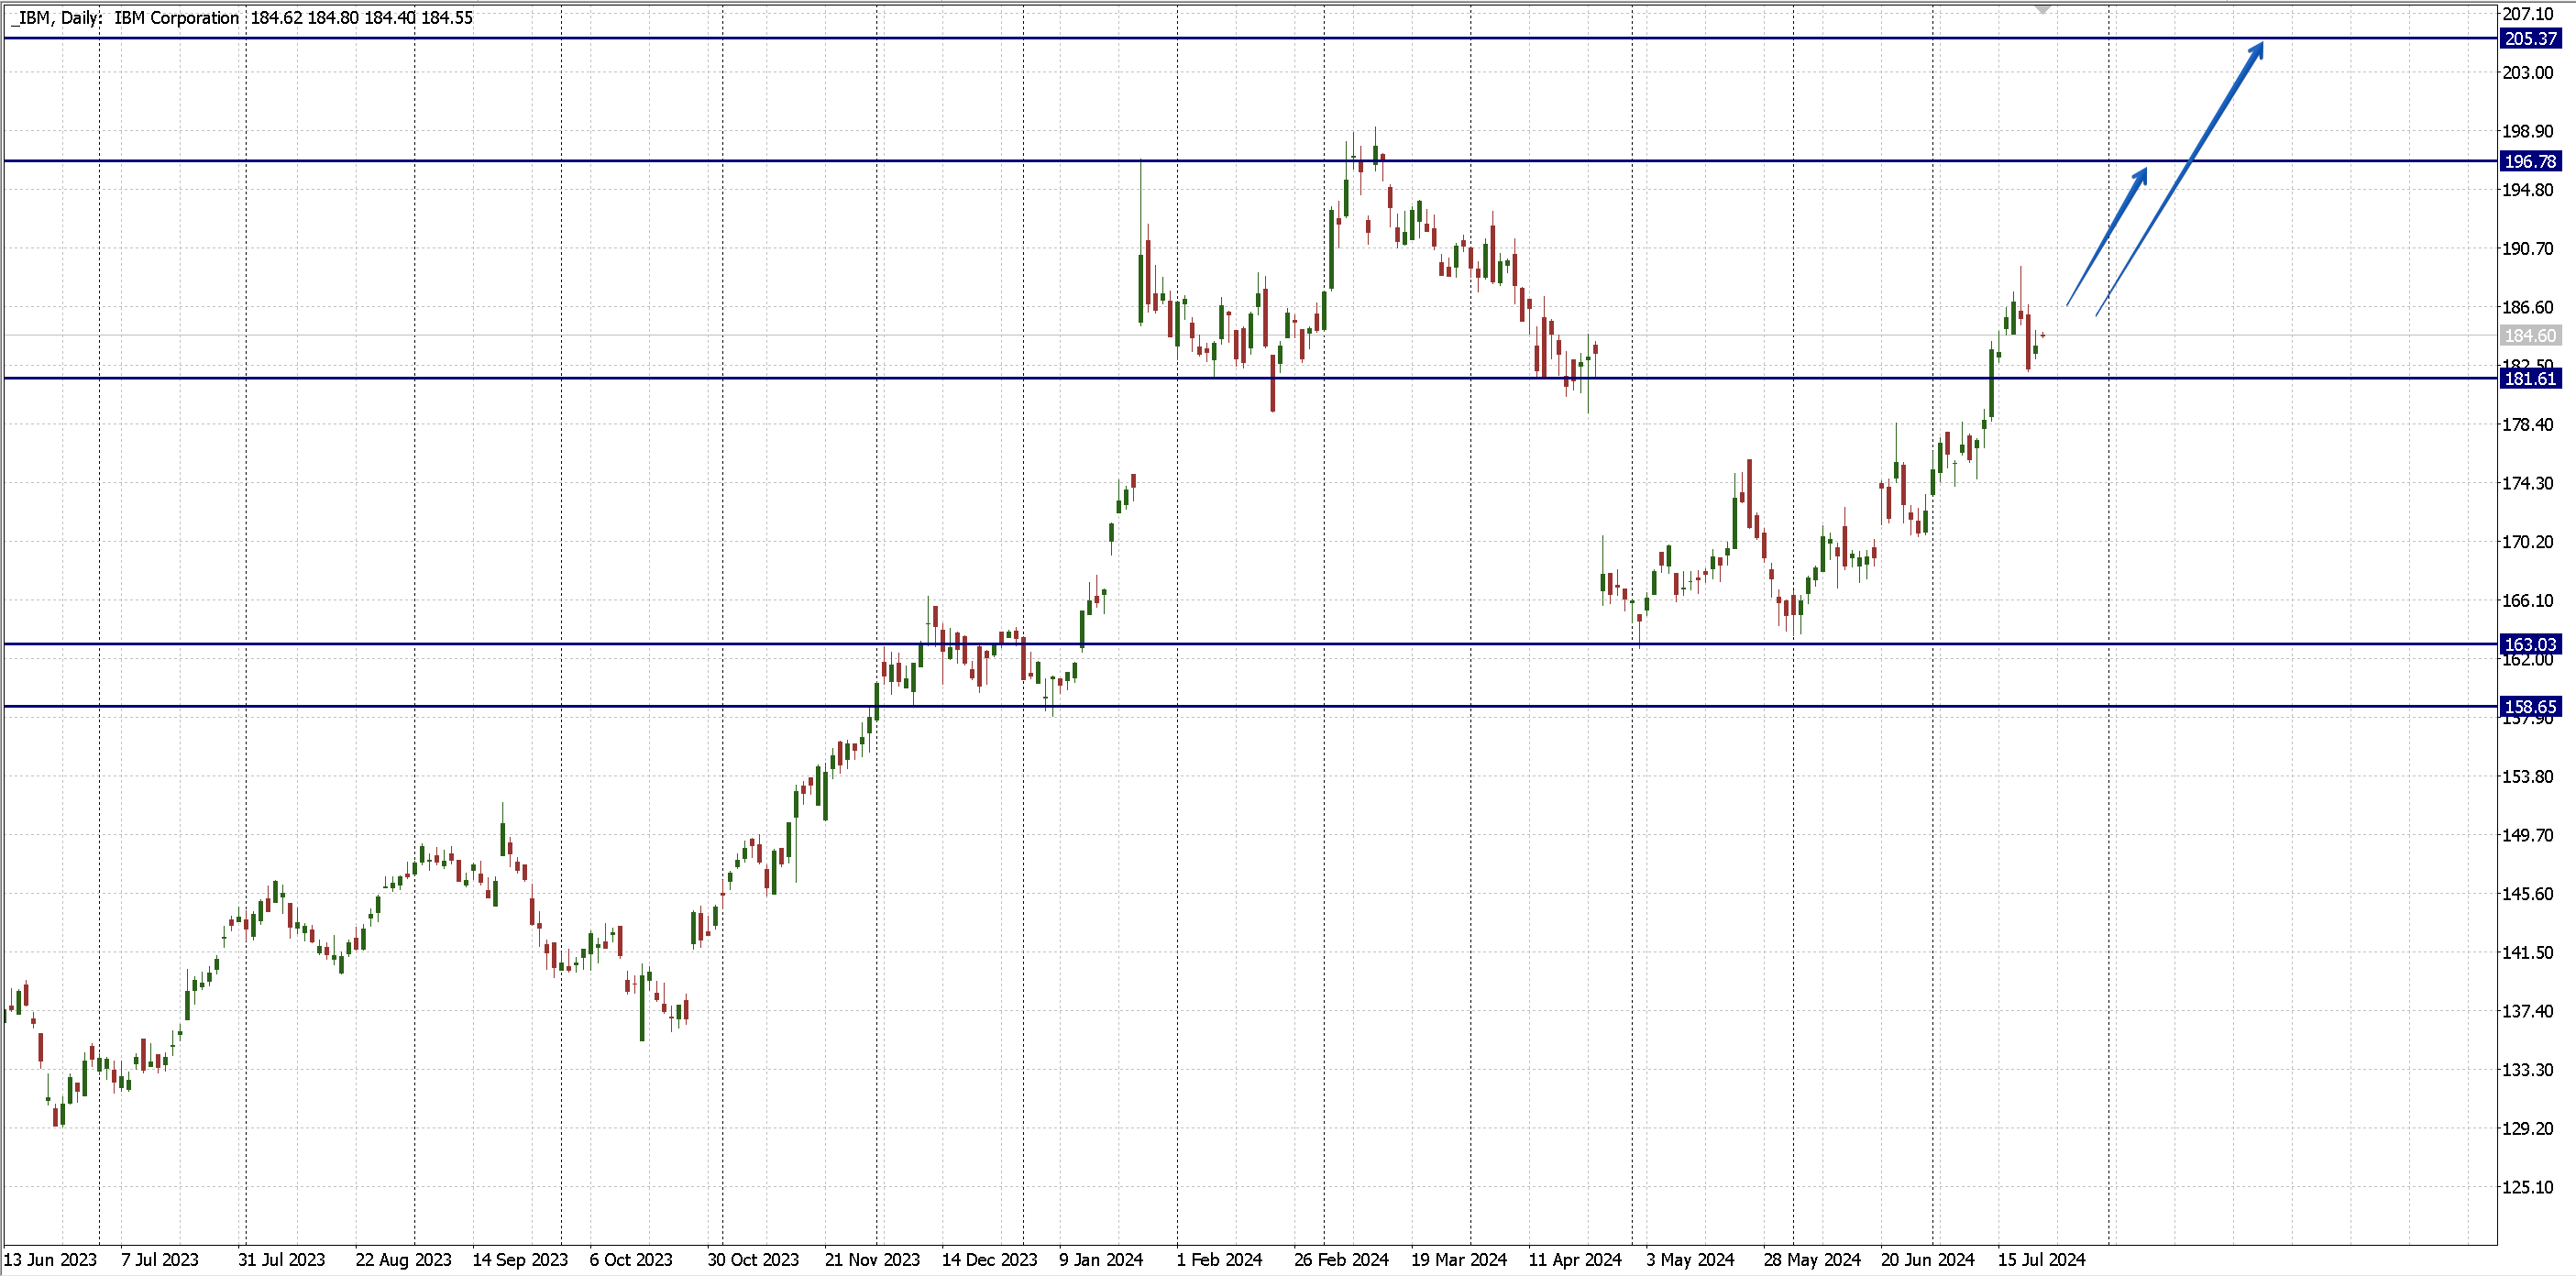
Task: Click the 174.30 value on the price scale
Action: [2528, 483]
